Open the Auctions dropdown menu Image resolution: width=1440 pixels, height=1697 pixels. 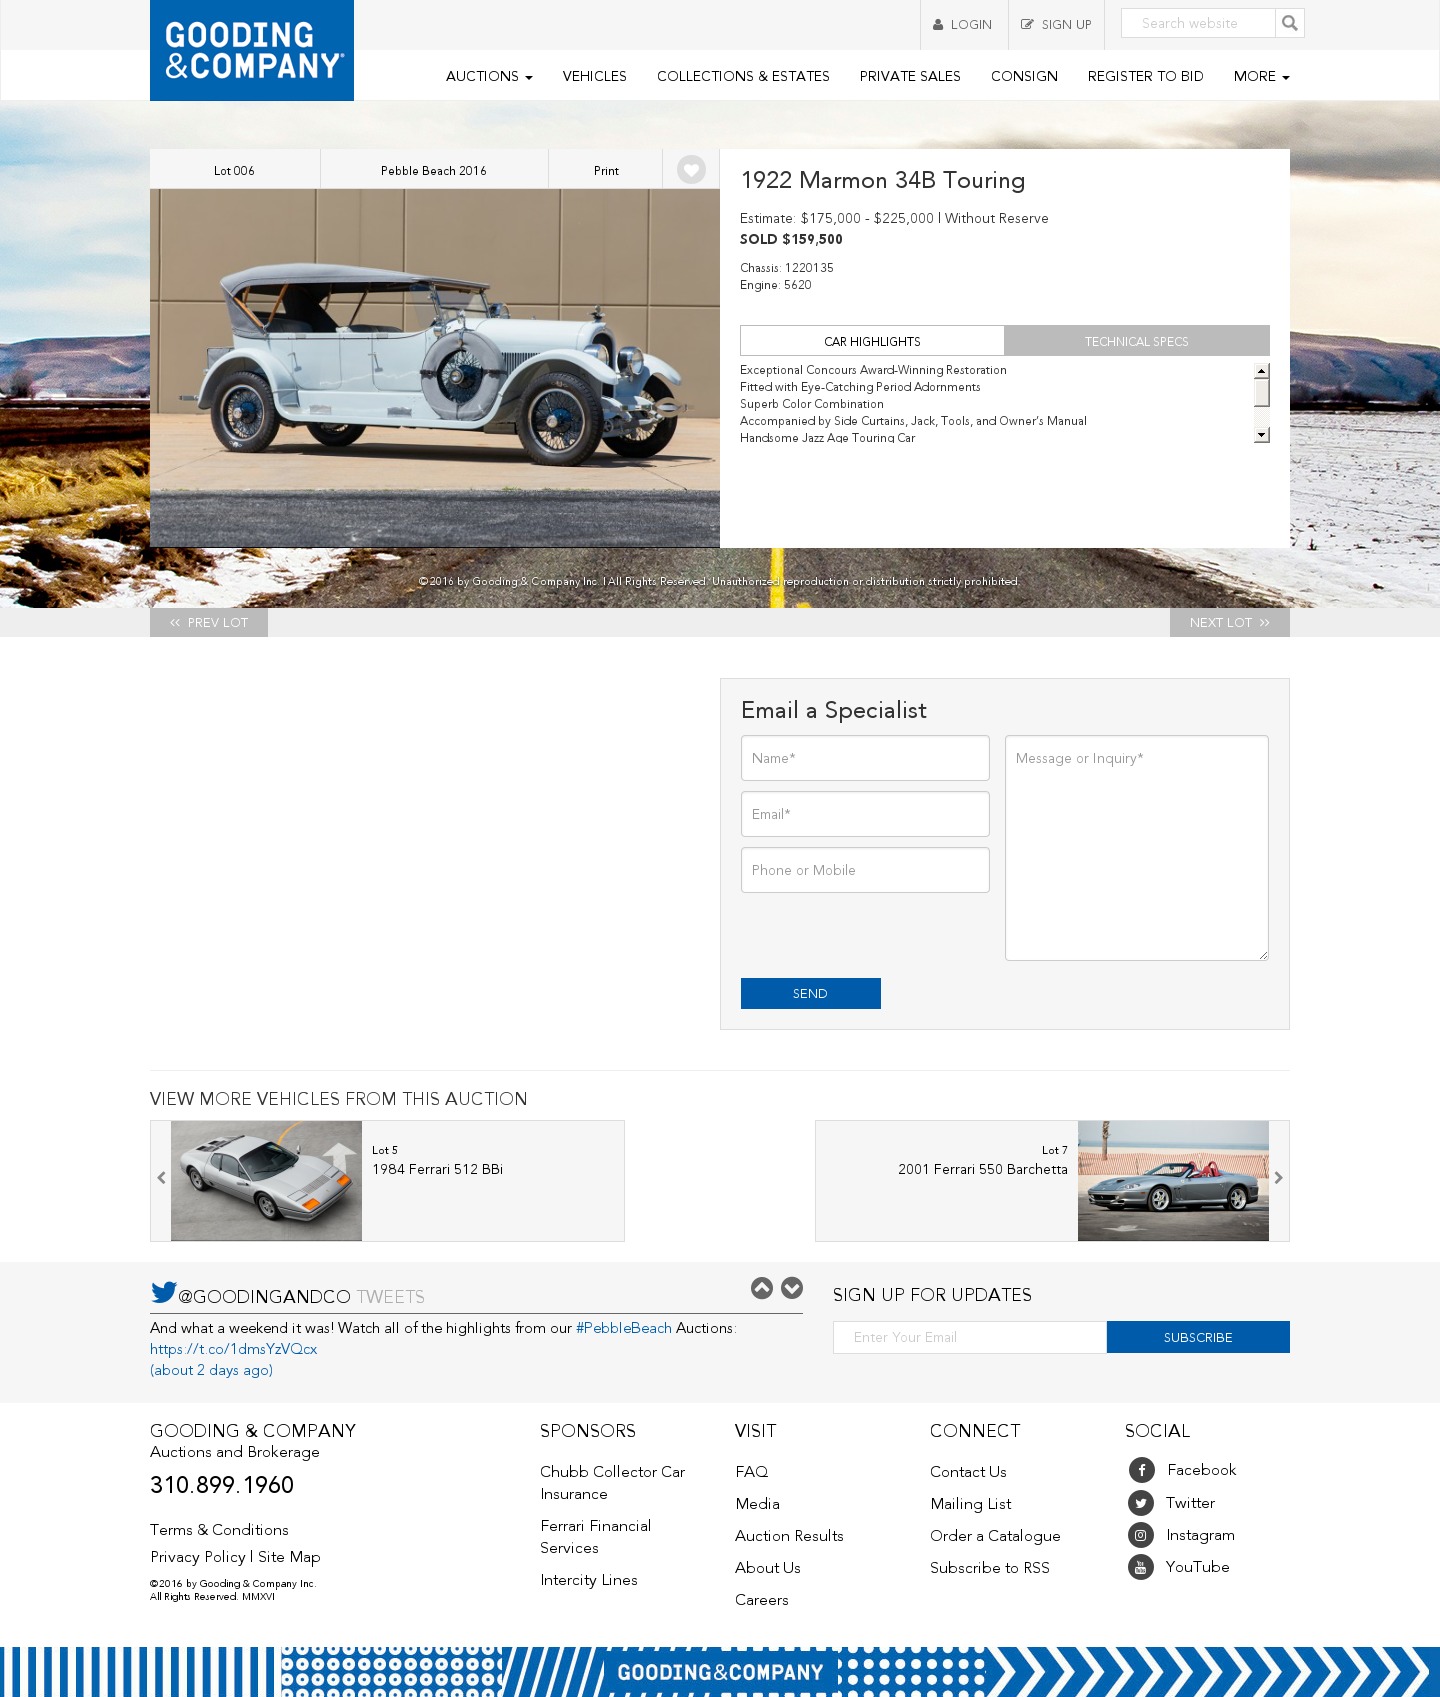pyautogui.click(x=489, y=76)
